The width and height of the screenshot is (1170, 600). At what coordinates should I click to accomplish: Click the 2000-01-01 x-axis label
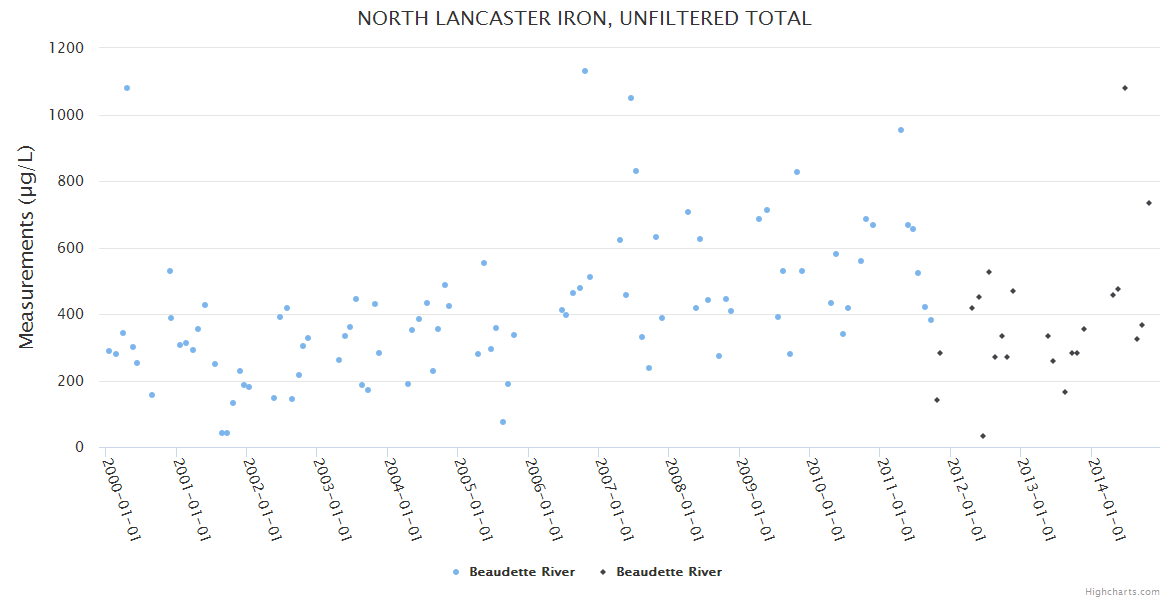point(121,499)
